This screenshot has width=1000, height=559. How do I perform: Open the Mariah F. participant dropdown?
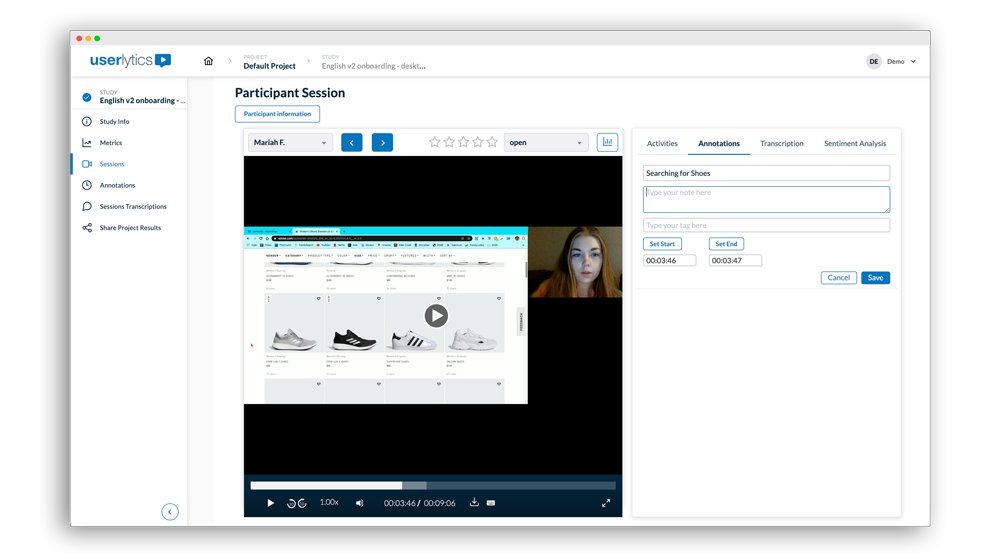(290, 143)
